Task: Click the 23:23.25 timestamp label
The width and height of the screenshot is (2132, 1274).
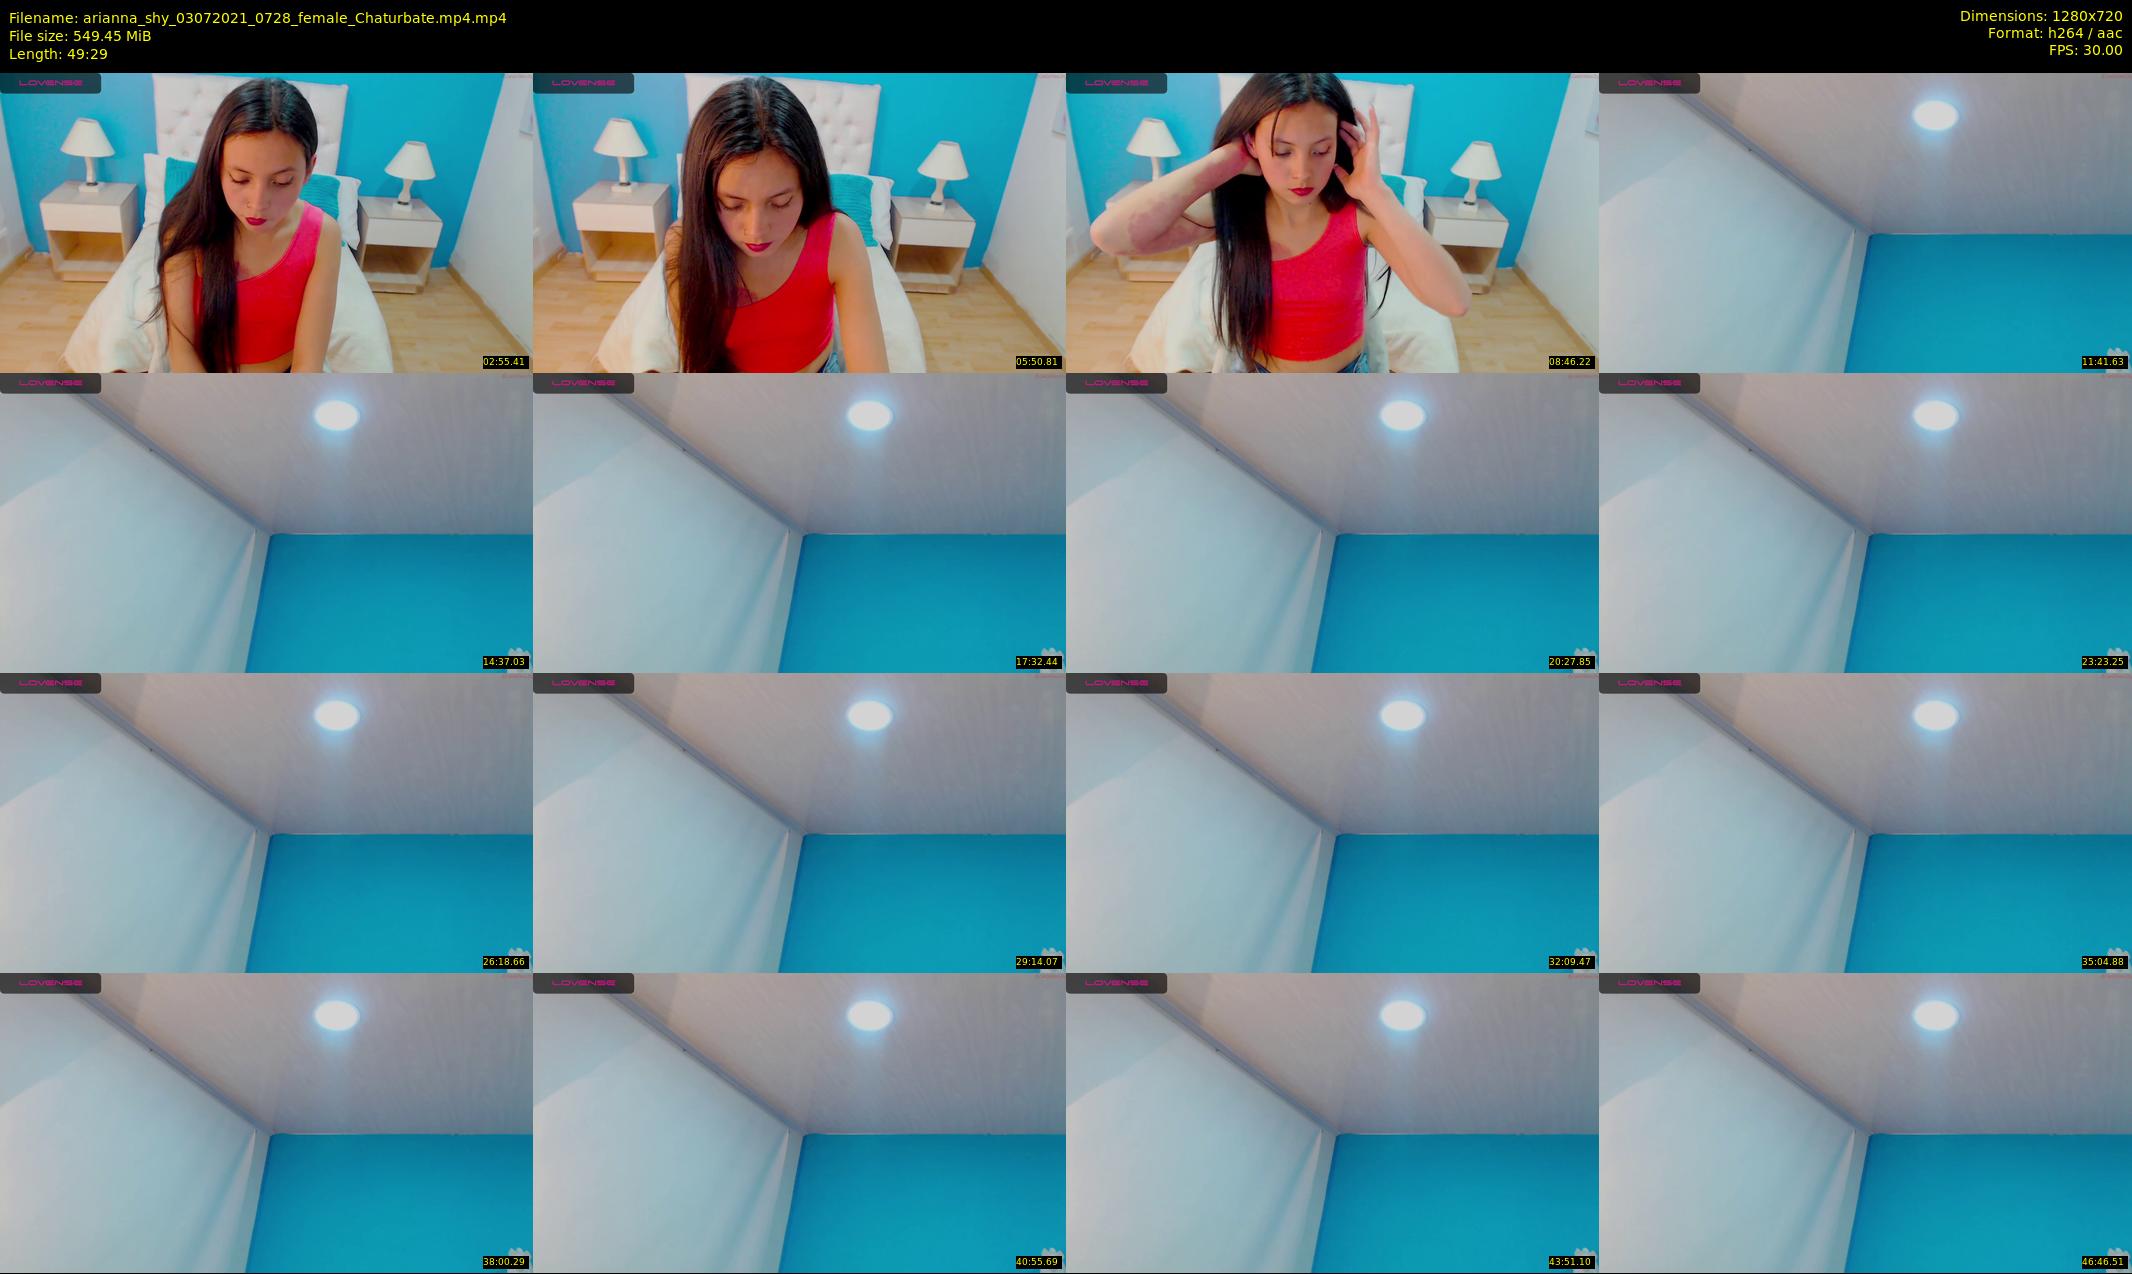Action: [2103, 662]
